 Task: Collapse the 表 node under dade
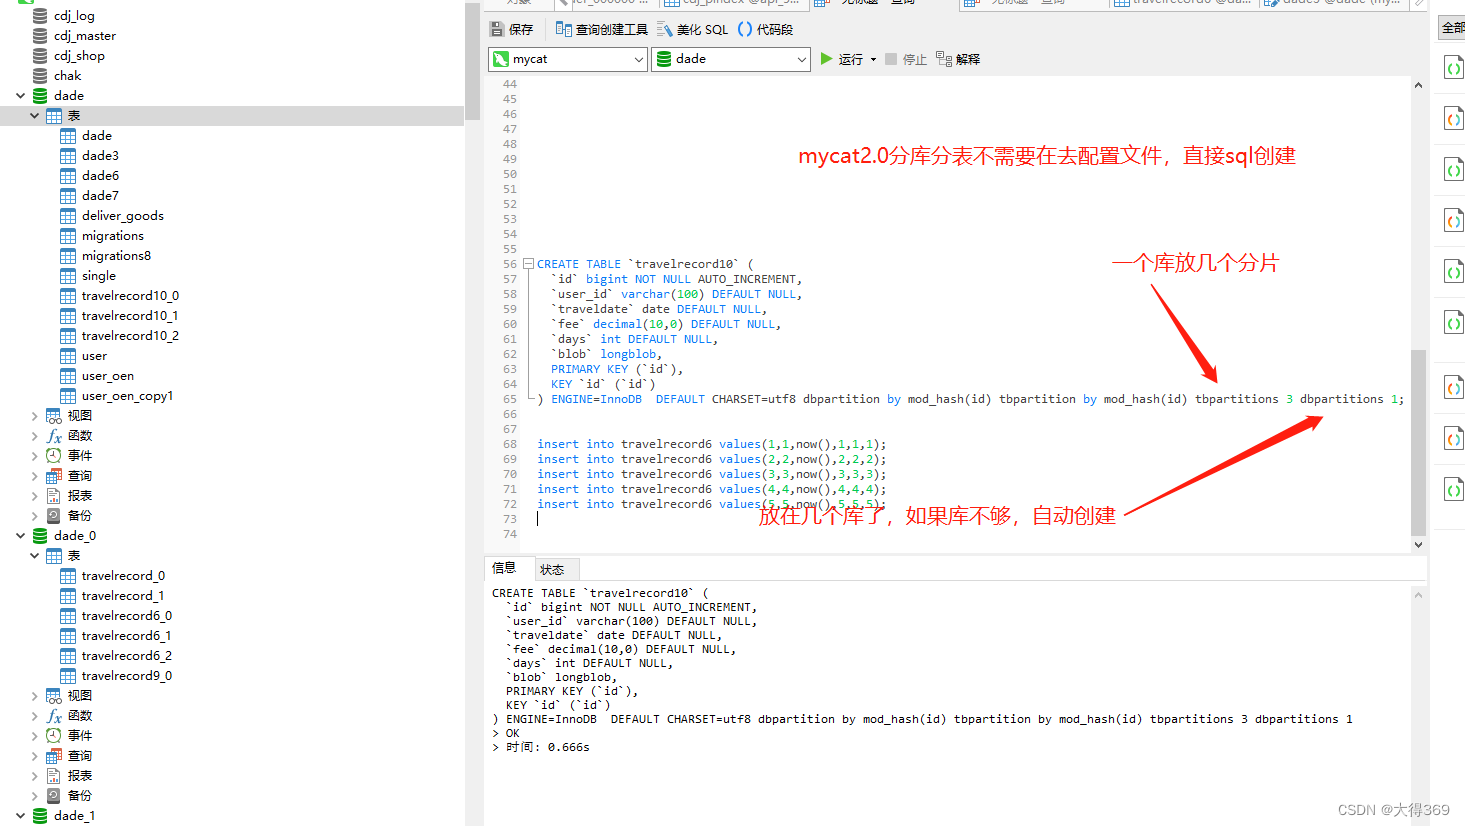[x=35, y=116]
